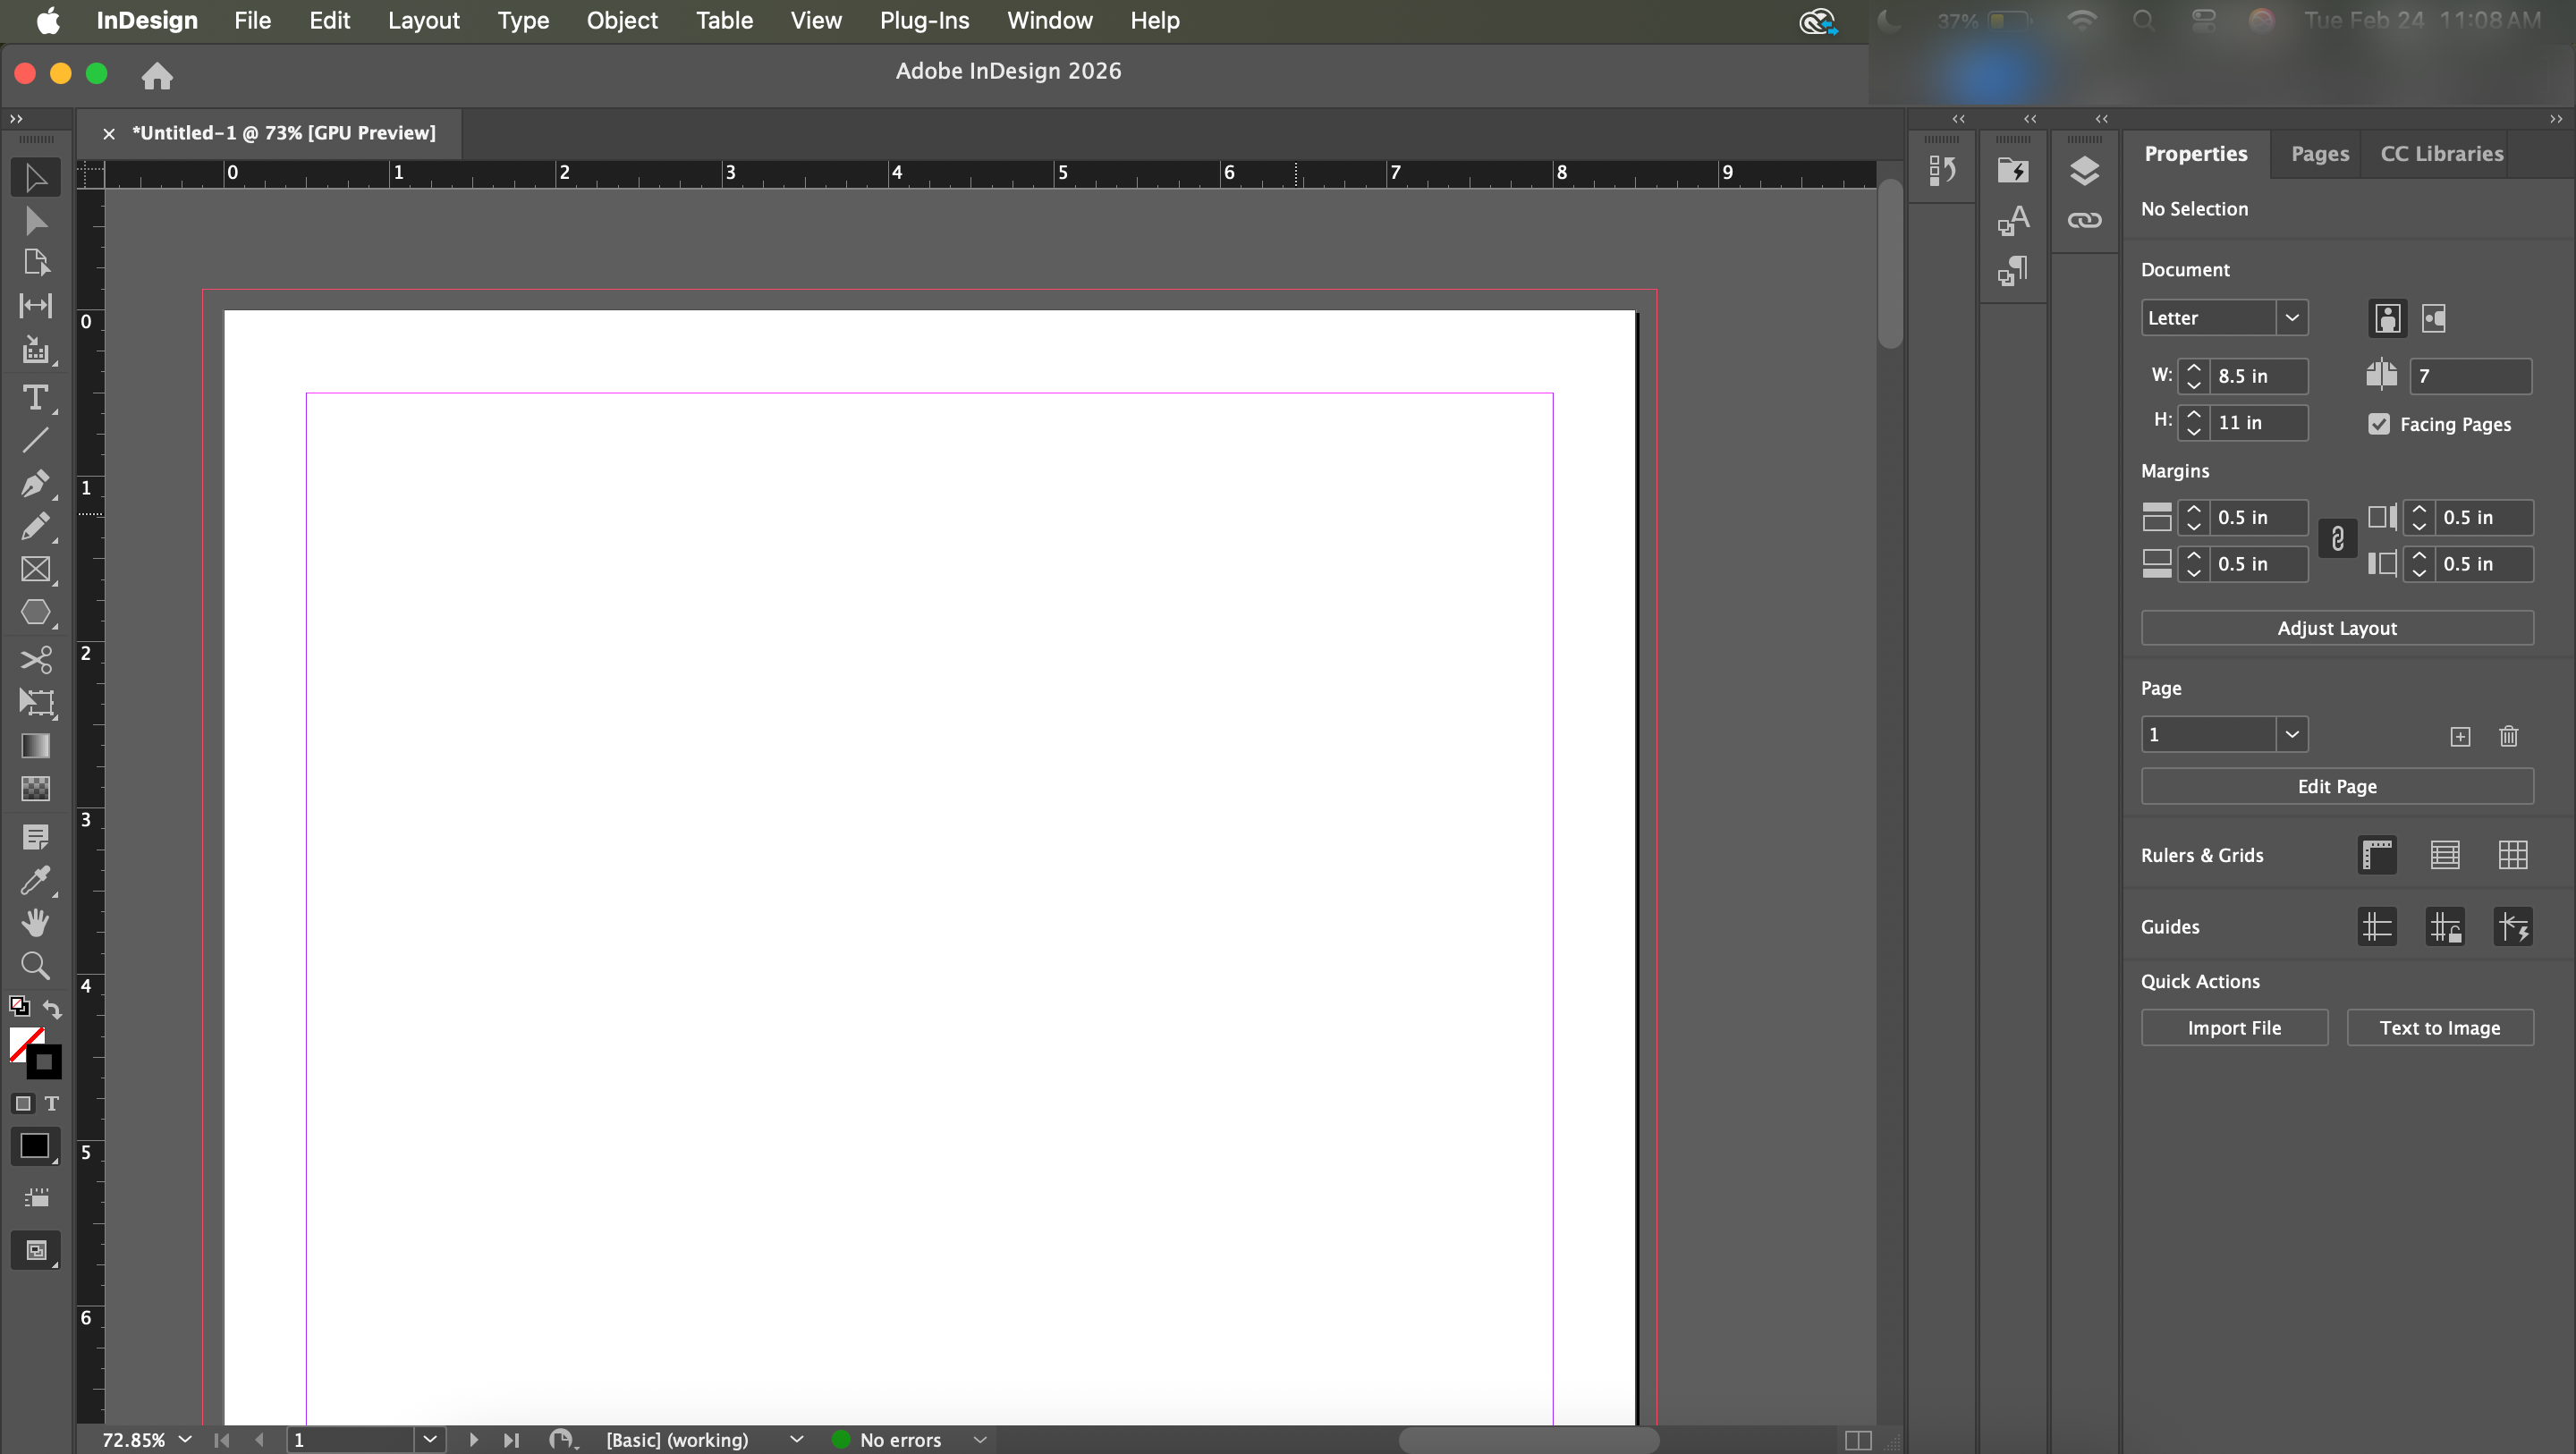The height and width of the screenshot is (1454, 2576).
Task: Activate the Hand tool
Action: 35,922
